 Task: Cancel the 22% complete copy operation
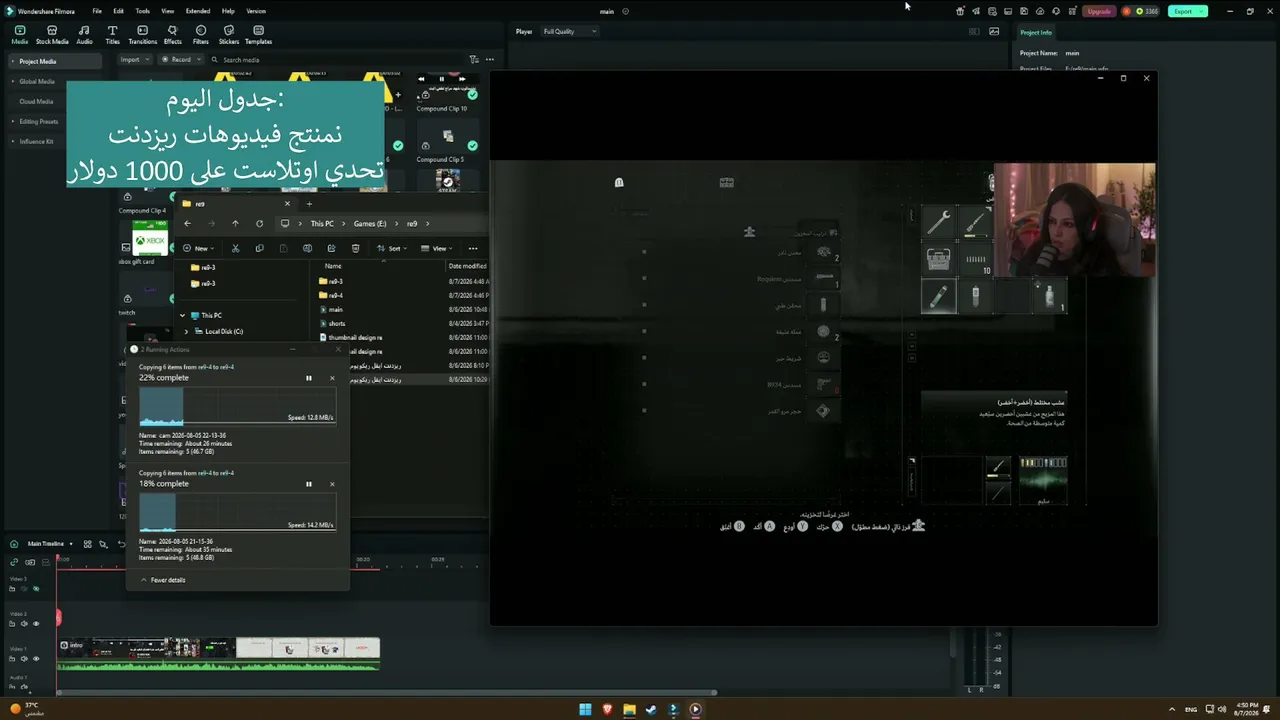[x=332, y=378]
